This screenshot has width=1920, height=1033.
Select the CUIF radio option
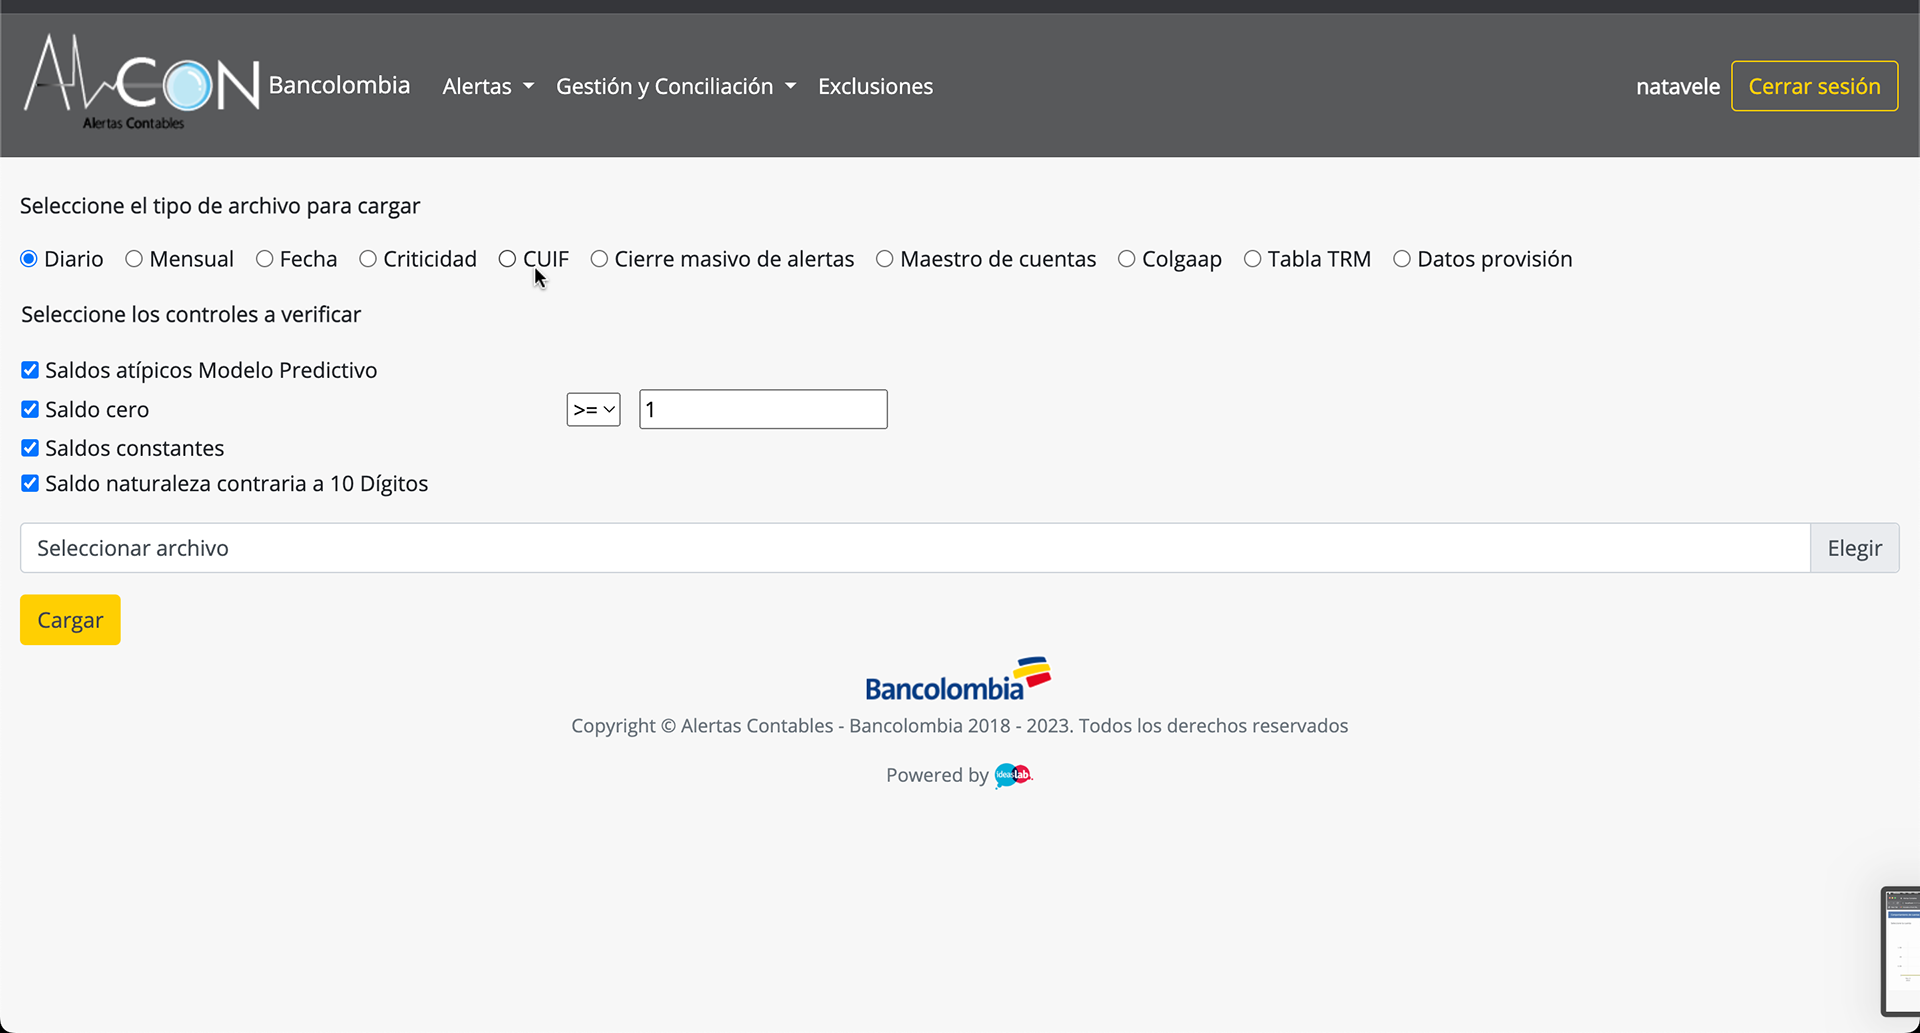pos(508,259)
